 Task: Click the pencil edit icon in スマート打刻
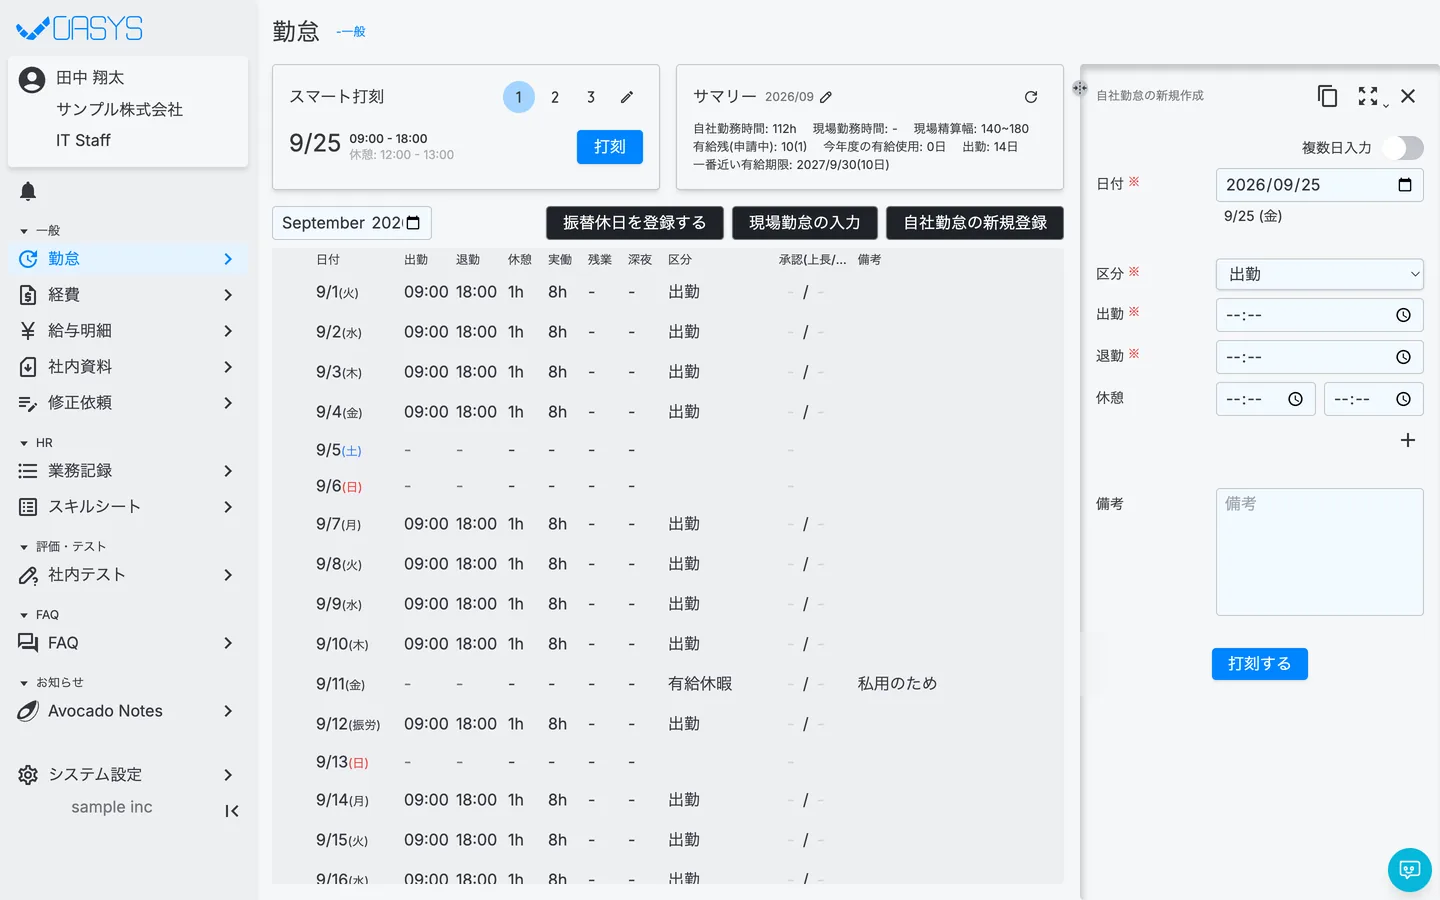click(x=627, y=97)
